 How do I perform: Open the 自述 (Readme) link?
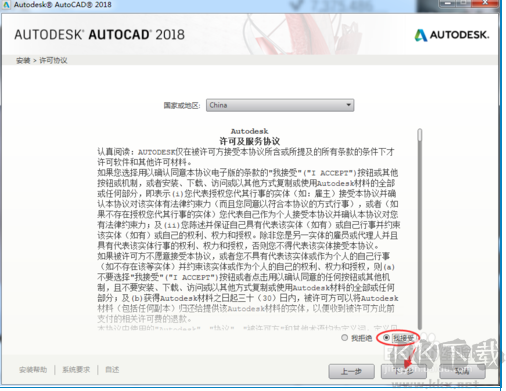112,370
